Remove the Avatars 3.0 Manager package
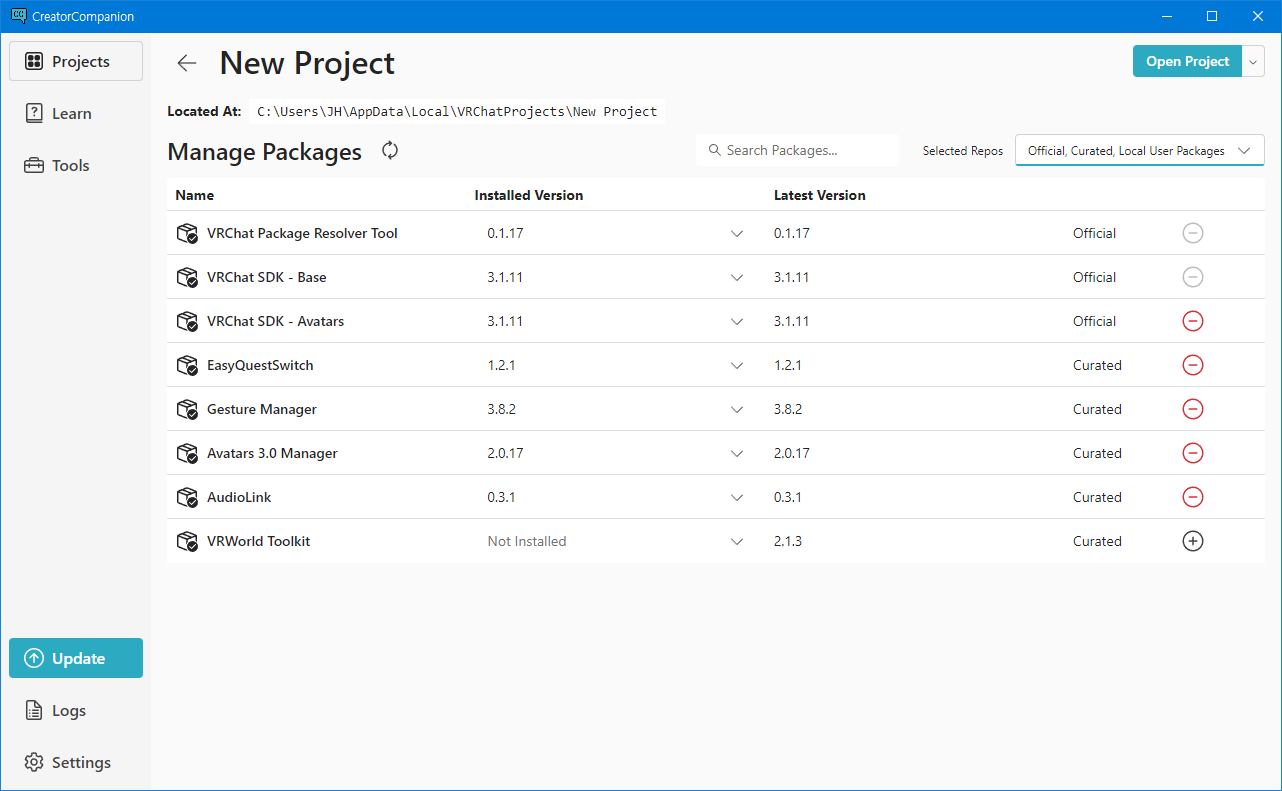This screenshot has width=1282, height=791. click(1192, 453)
